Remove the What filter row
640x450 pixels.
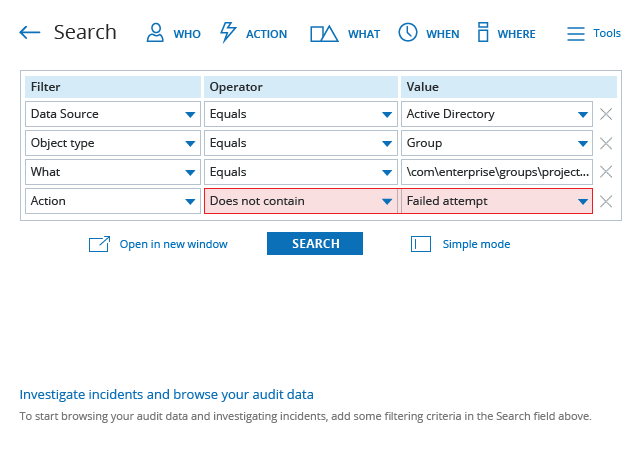606,172
